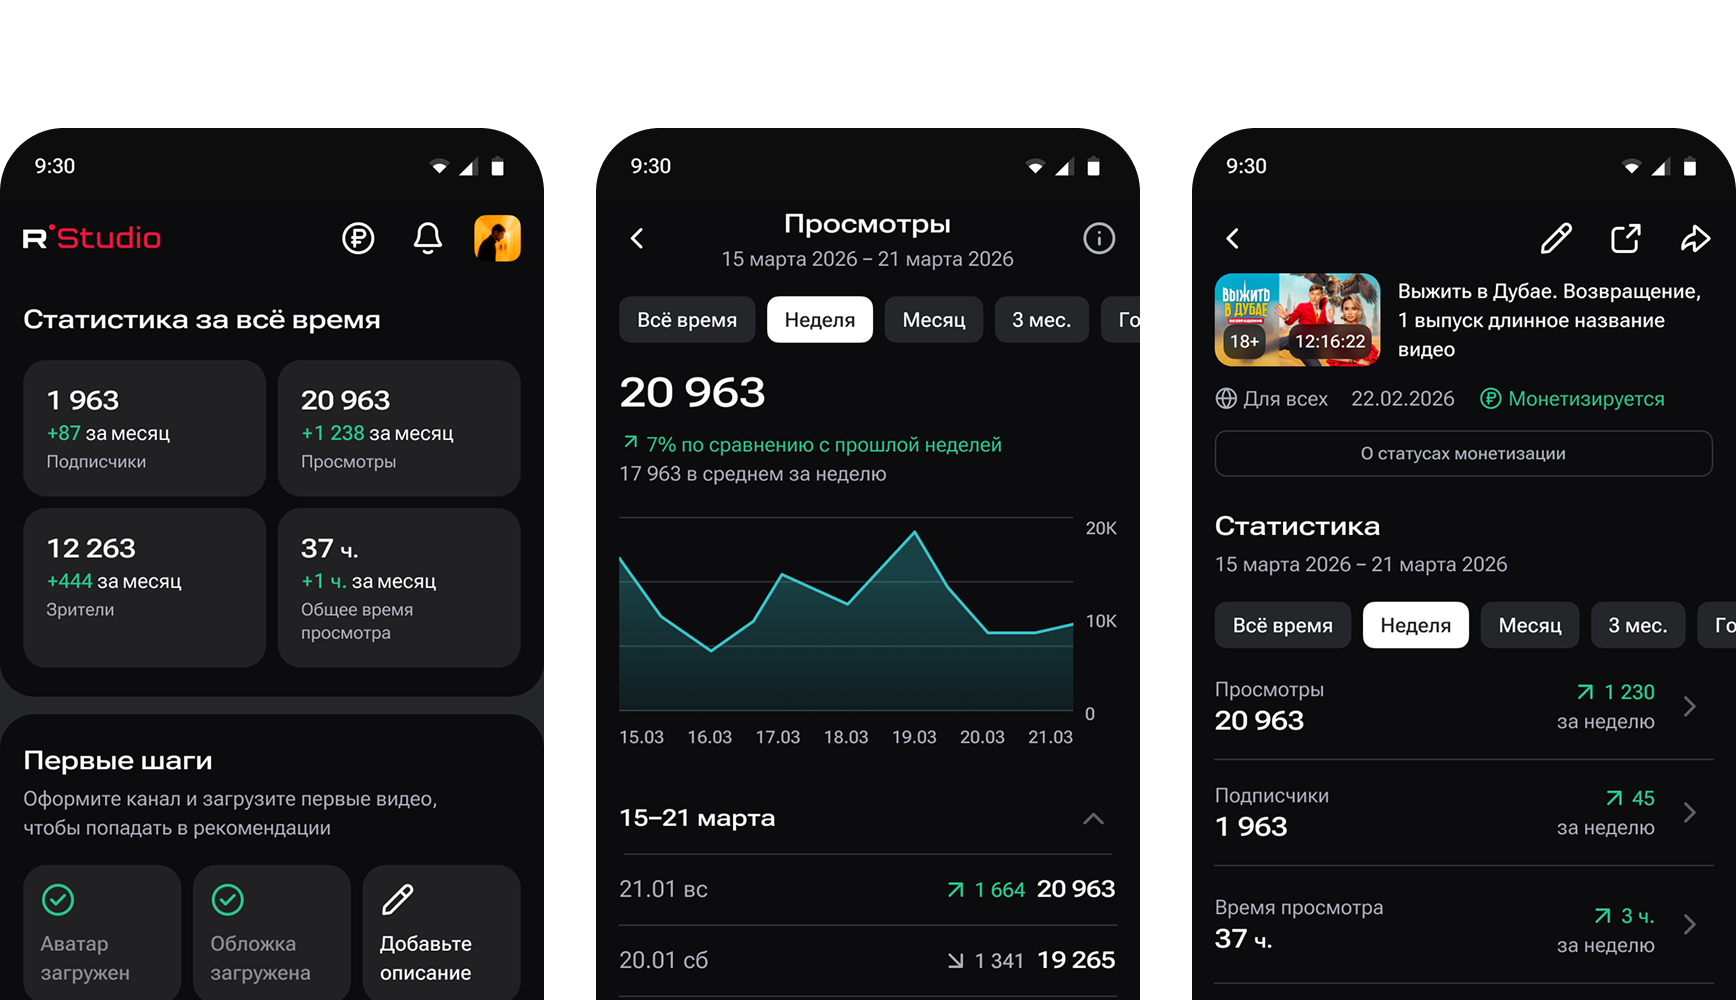Open the Выжить в Дубае video thumbnail
Screen dimensions: 1736x1000
(x=1298, y=320)
